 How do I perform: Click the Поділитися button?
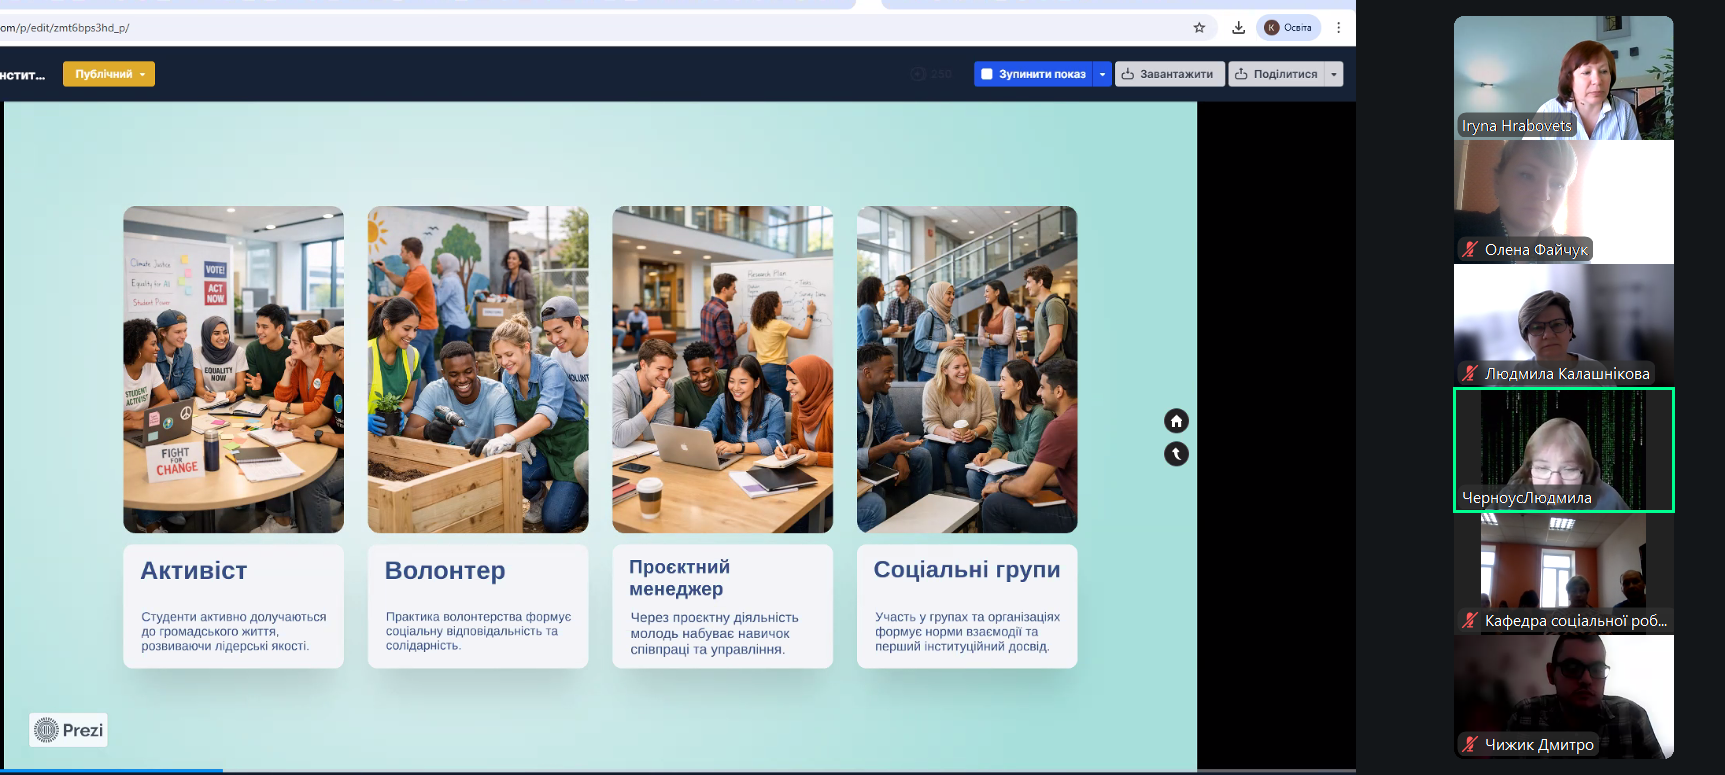pos(1276,74)
